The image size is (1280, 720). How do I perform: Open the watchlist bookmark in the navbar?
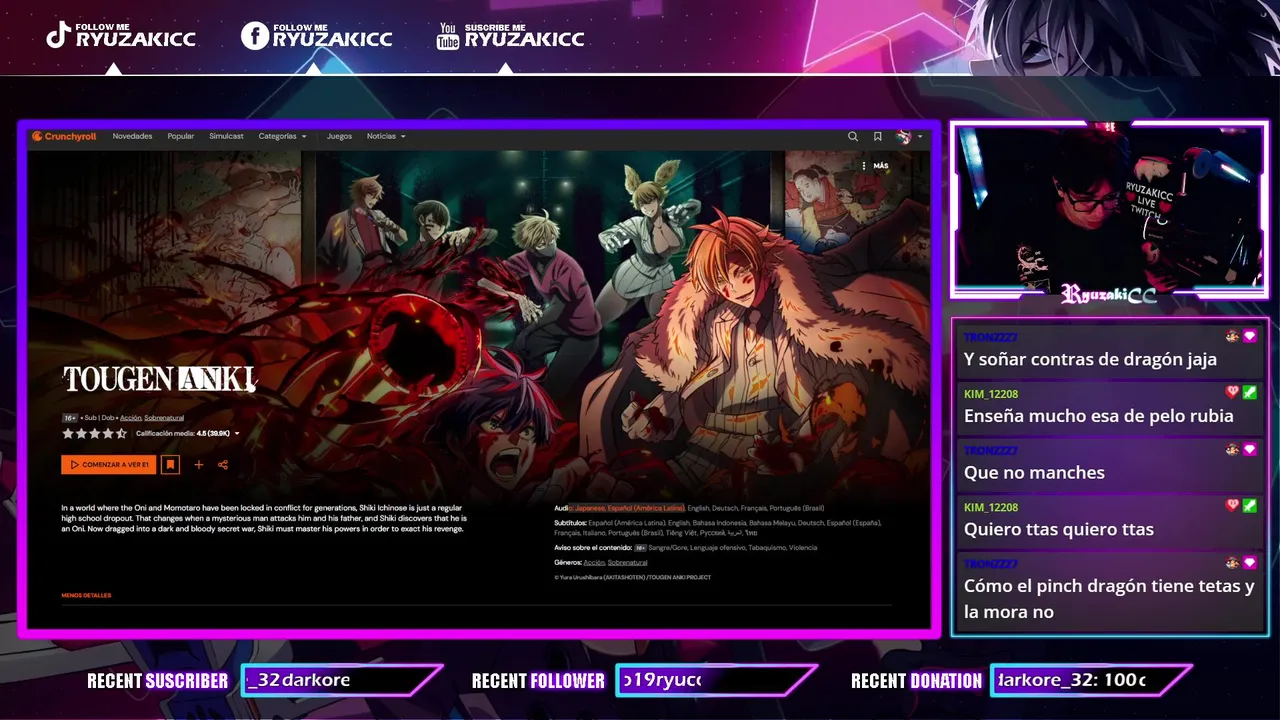click(x=877, y=137)
